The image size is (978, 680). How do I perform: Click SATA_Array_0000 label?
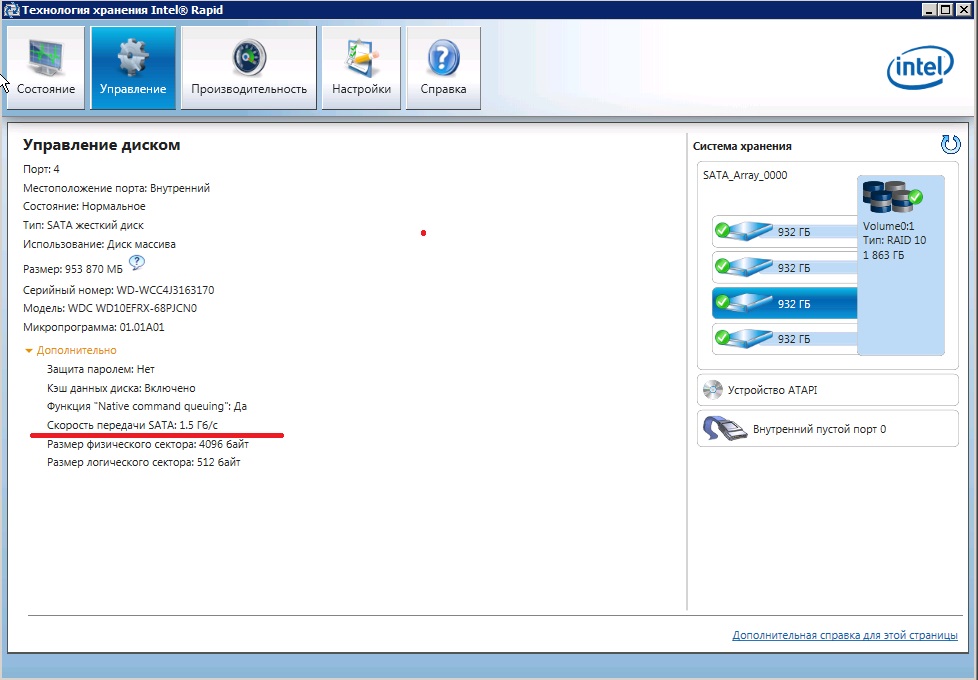745,175
